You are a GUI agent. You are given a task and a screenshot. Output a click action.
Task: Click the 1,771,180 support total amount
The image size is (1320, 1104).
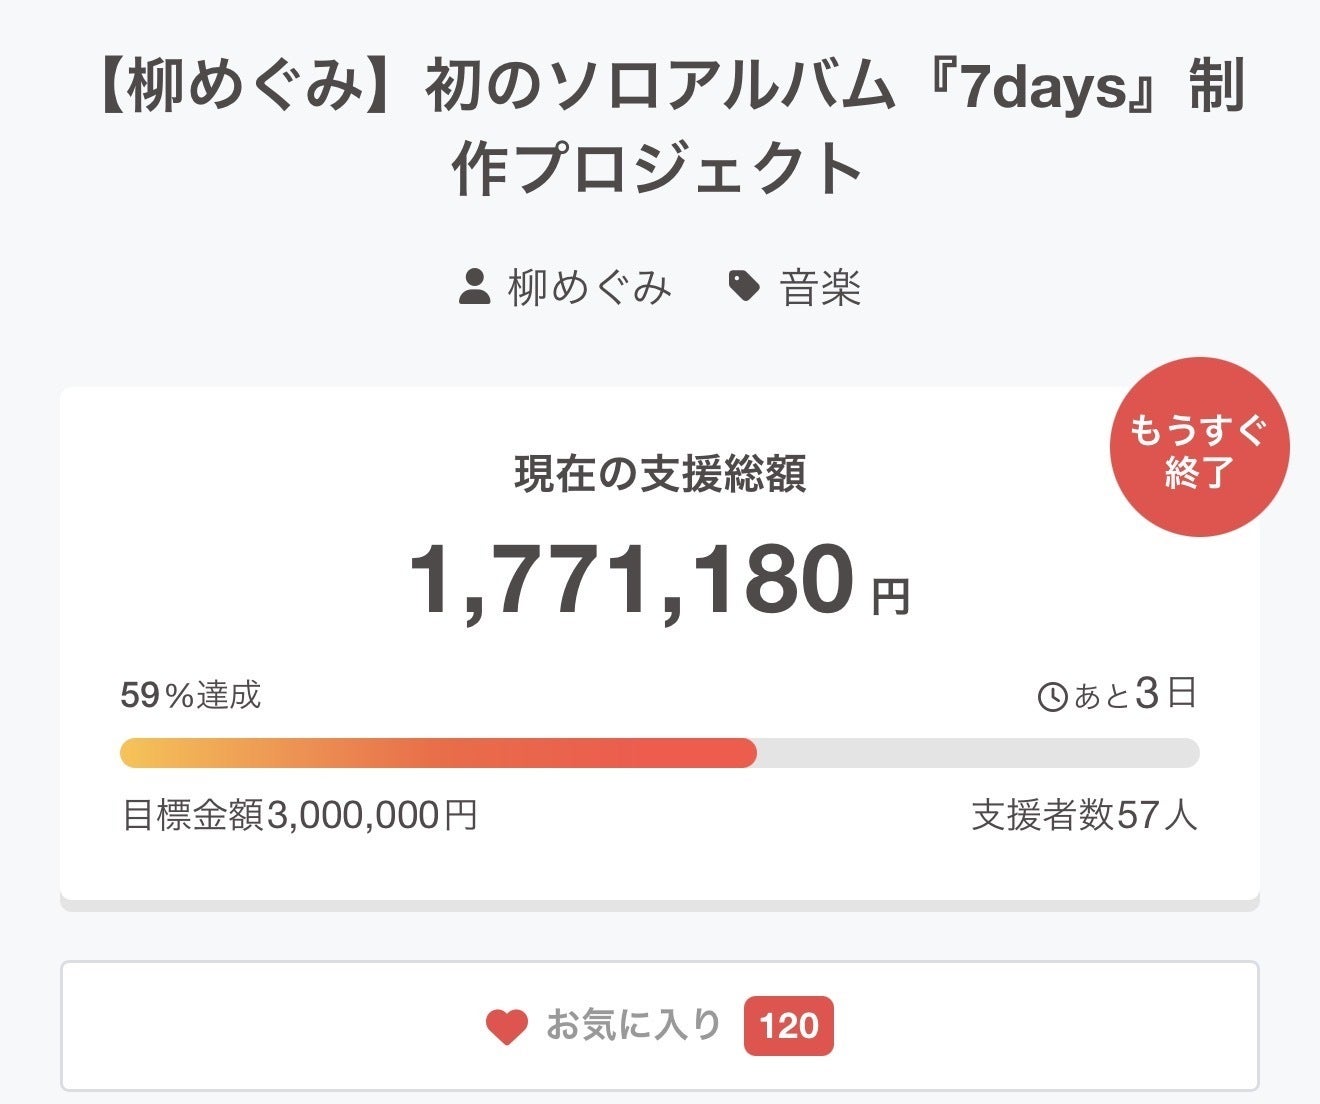[x=632, y=581]
